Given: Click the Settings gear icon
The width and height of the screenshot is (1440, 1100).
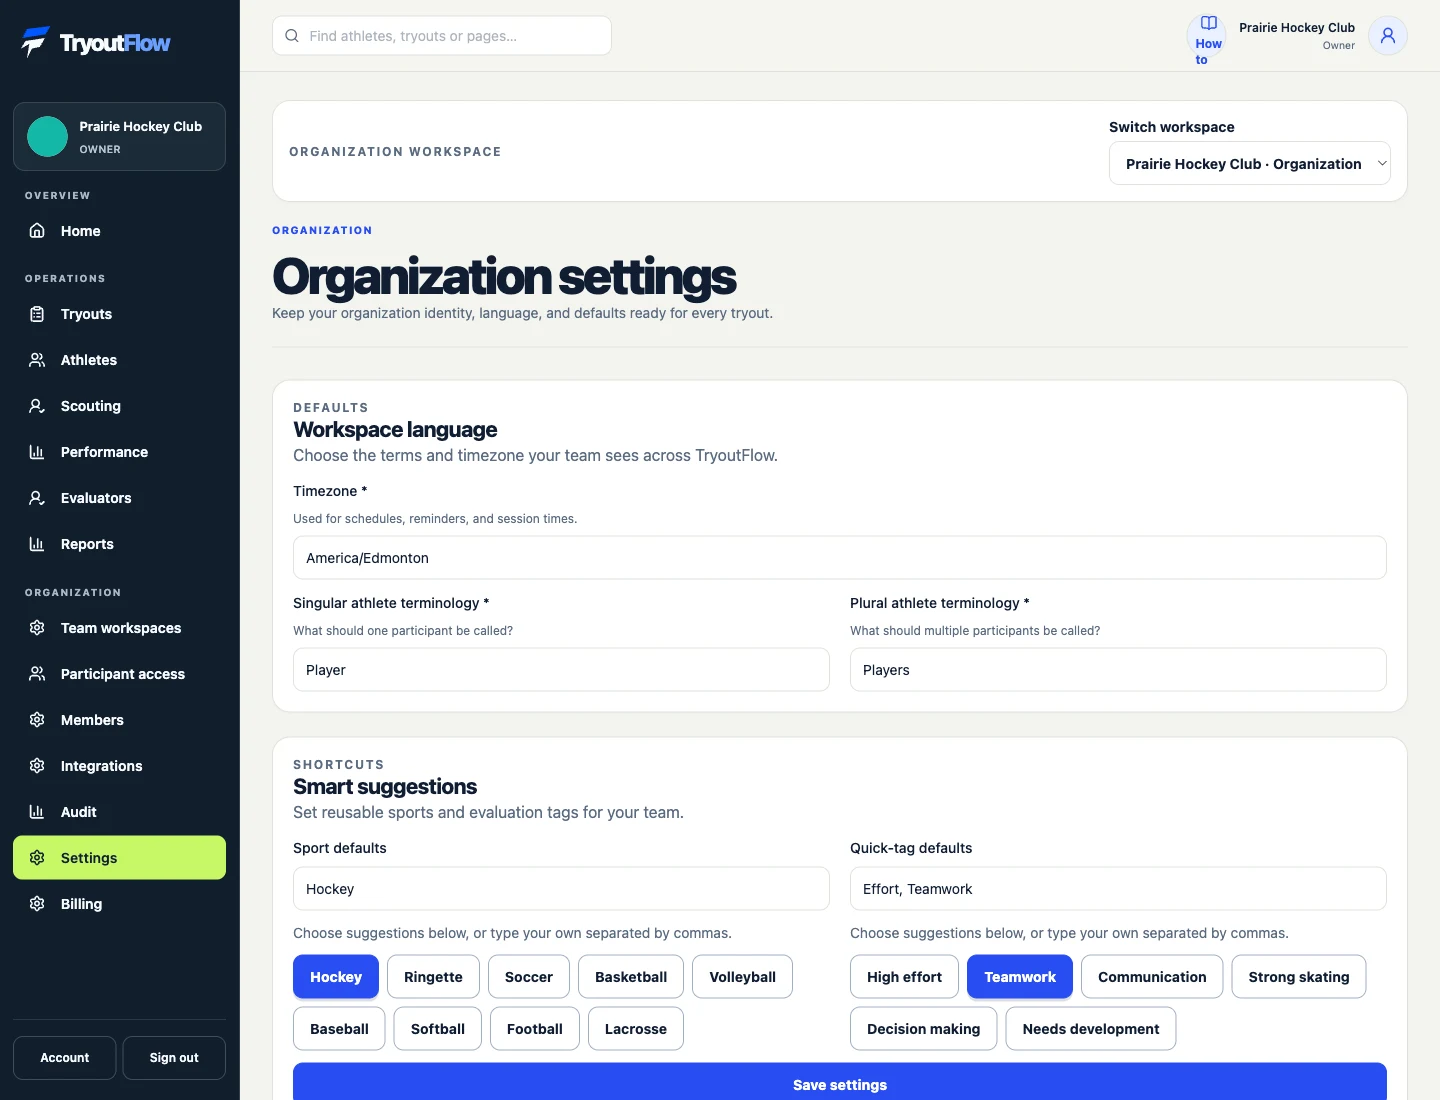Looking at the screenshot, I should click(37, 858).
